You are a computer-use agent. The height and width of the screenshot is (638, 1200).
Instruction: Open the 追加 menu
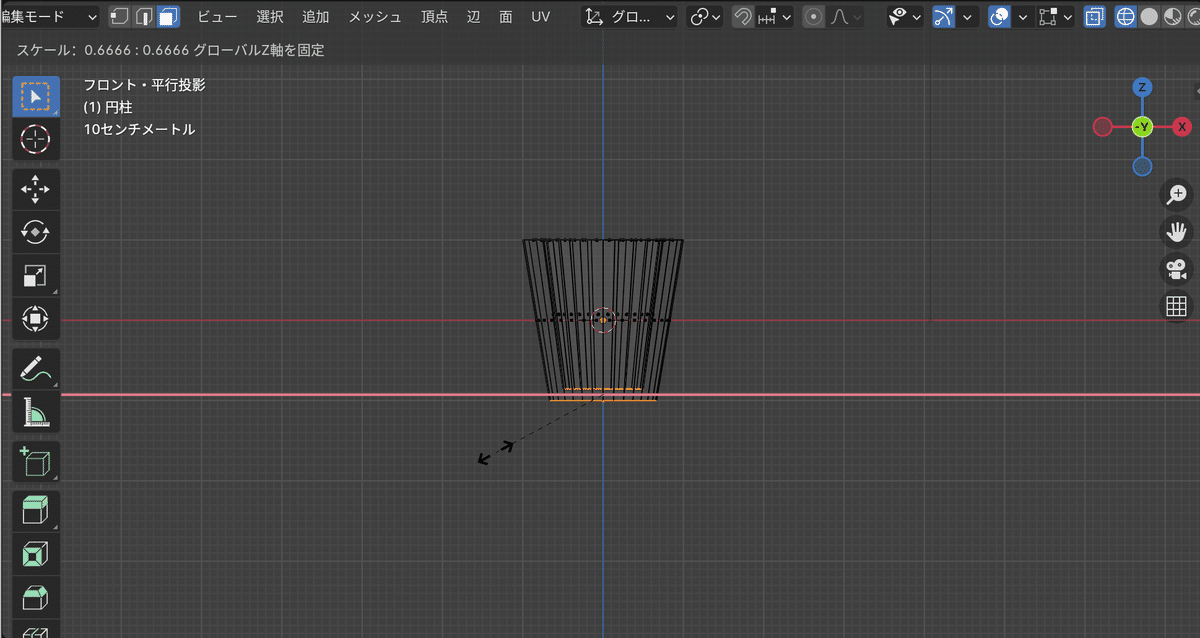[x=315, y=17]
